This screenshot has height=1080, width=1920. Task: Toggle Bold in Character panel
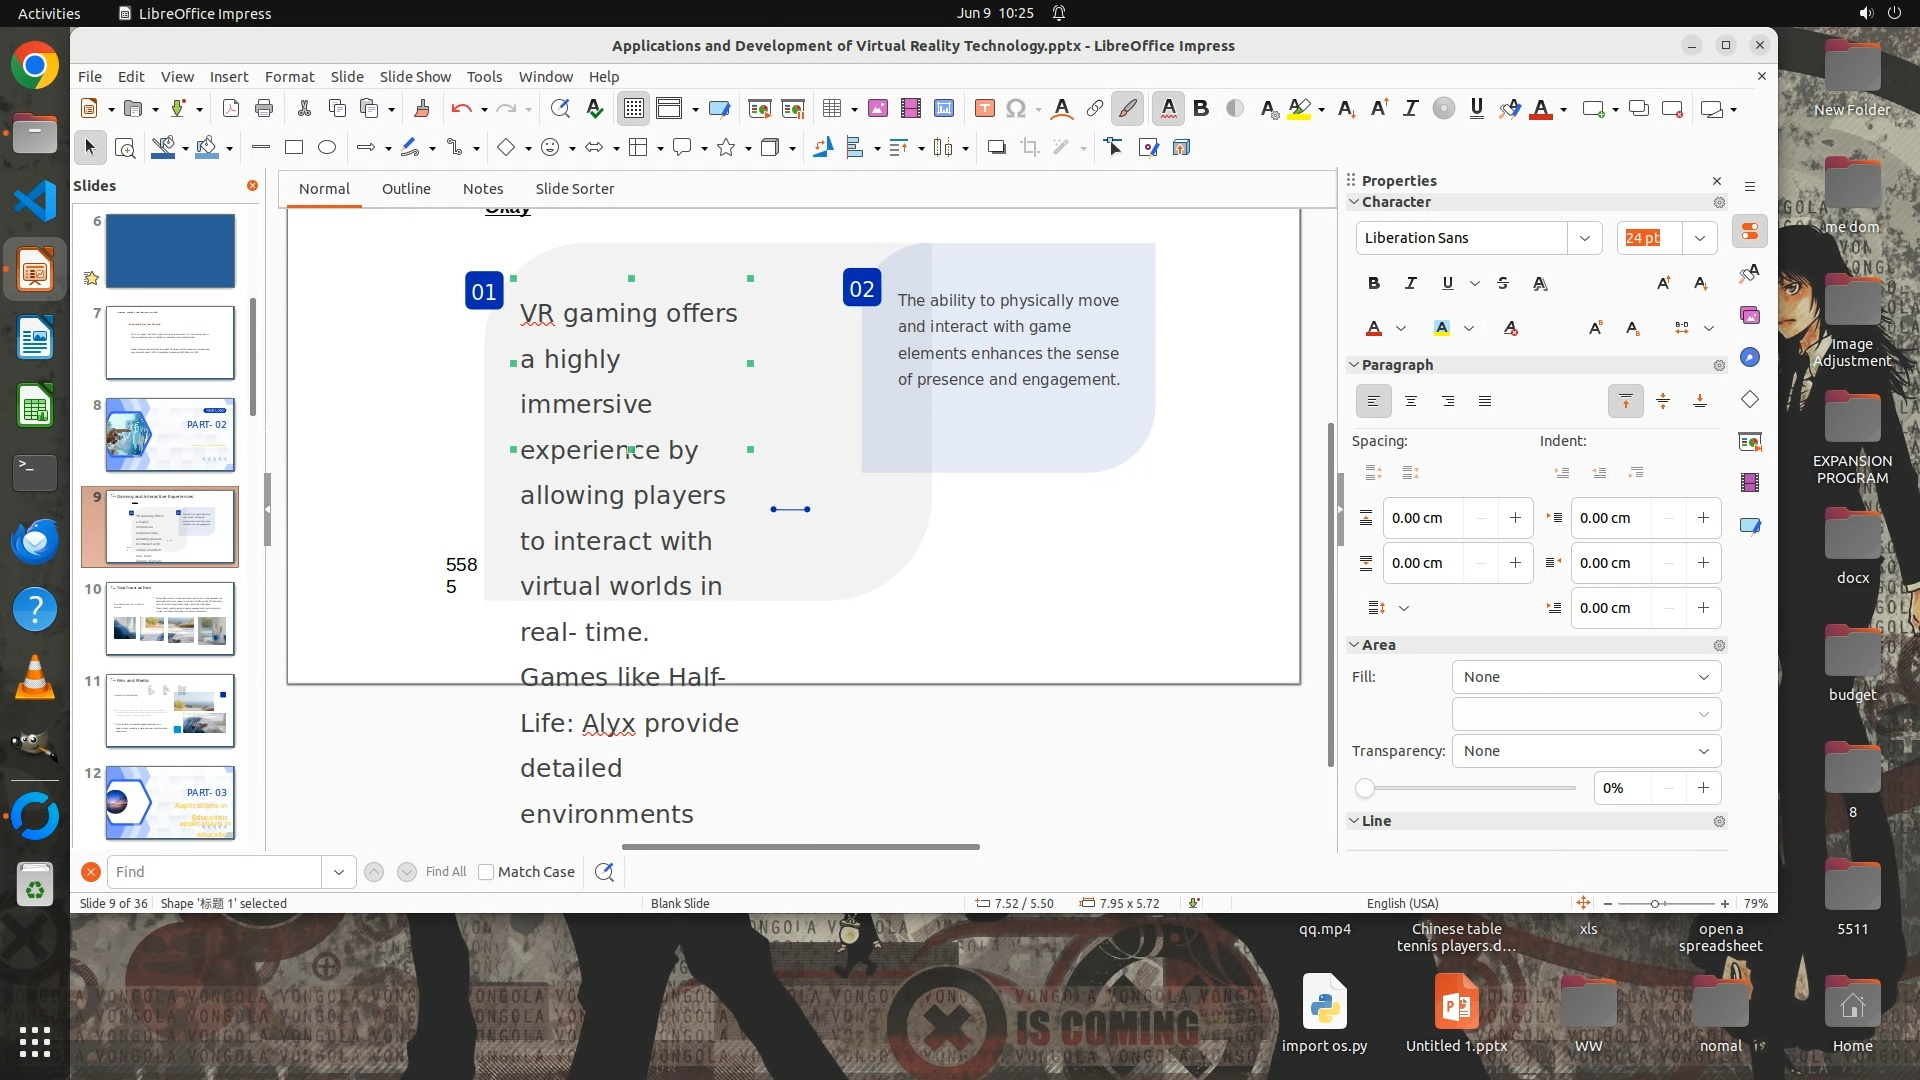click(1374, 284)
